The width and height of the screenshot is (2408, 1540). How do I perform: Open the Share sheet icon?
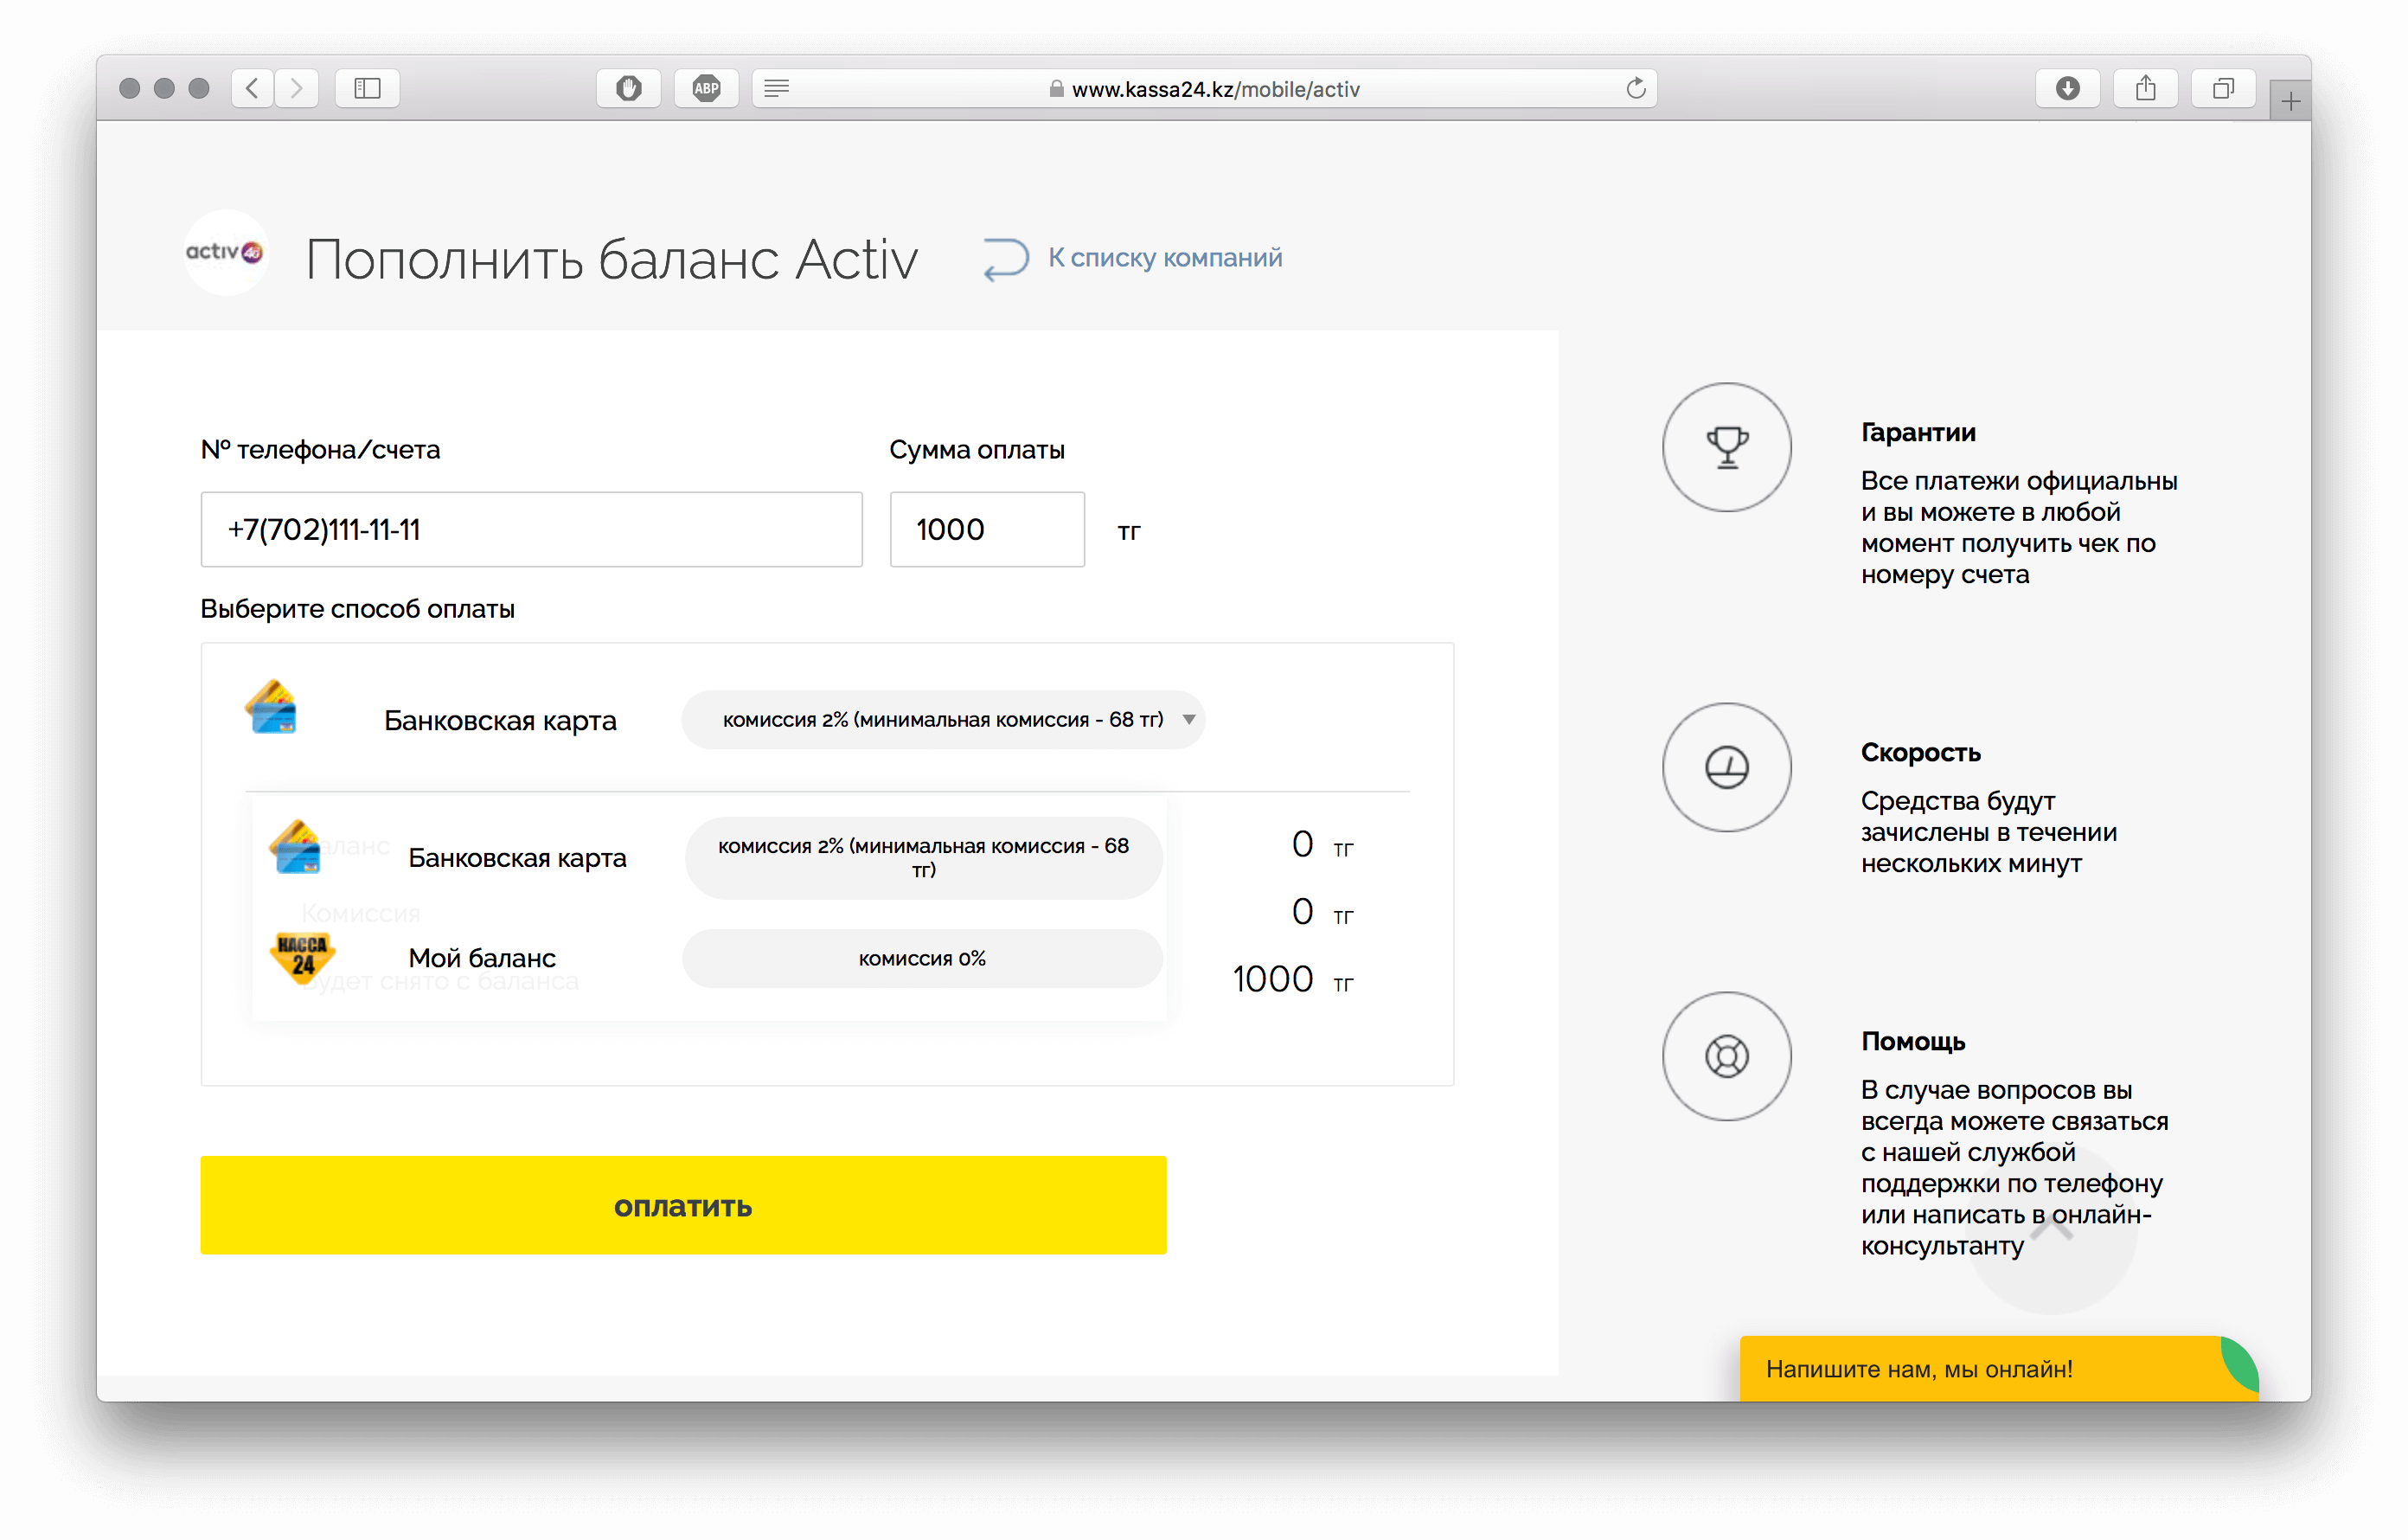(2146, 88)
